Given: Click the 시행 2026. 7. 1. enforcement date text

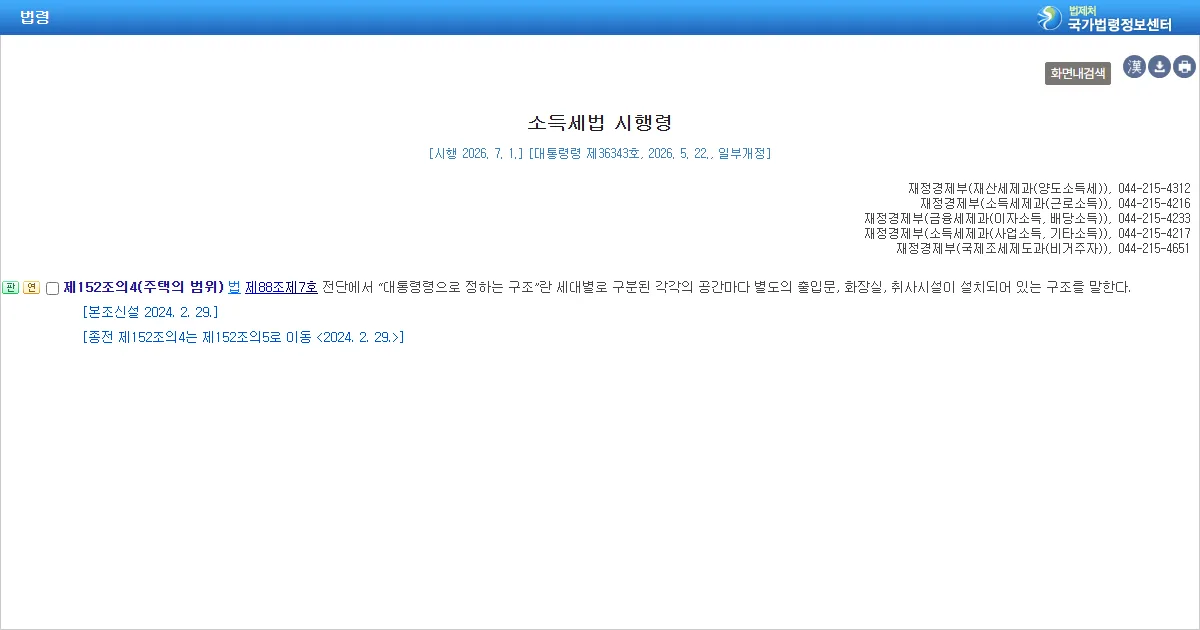Looking at the screenshot, I should [x=476, y=154].
